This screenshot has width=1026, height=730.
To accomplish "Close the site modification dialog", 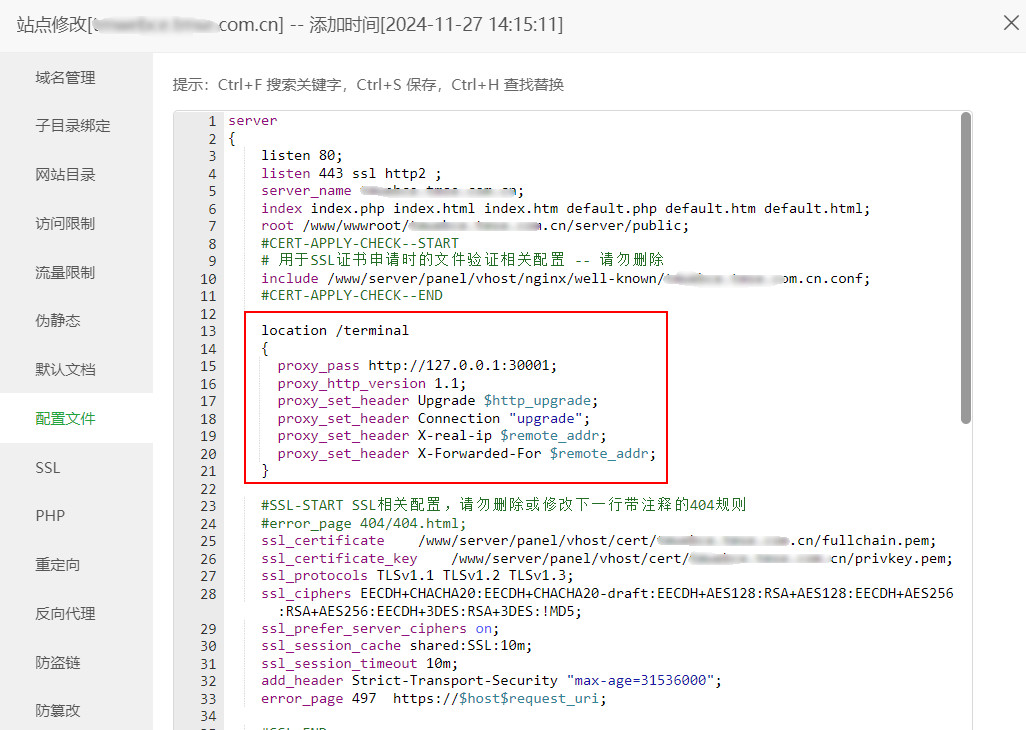I will (1011, 22).
